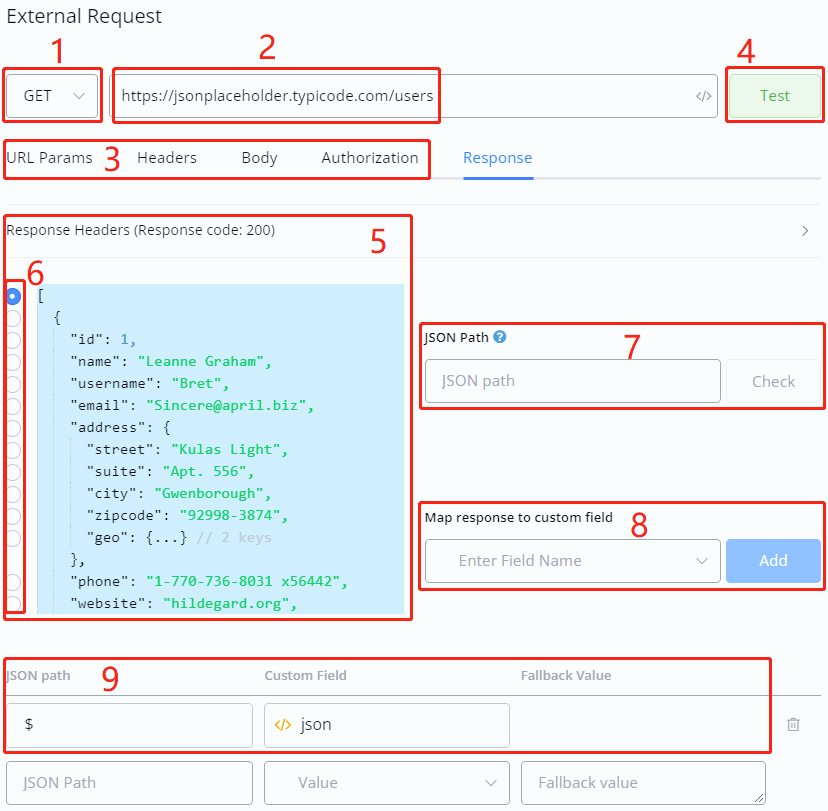Delete the json mapping row

tap(793, 725)
